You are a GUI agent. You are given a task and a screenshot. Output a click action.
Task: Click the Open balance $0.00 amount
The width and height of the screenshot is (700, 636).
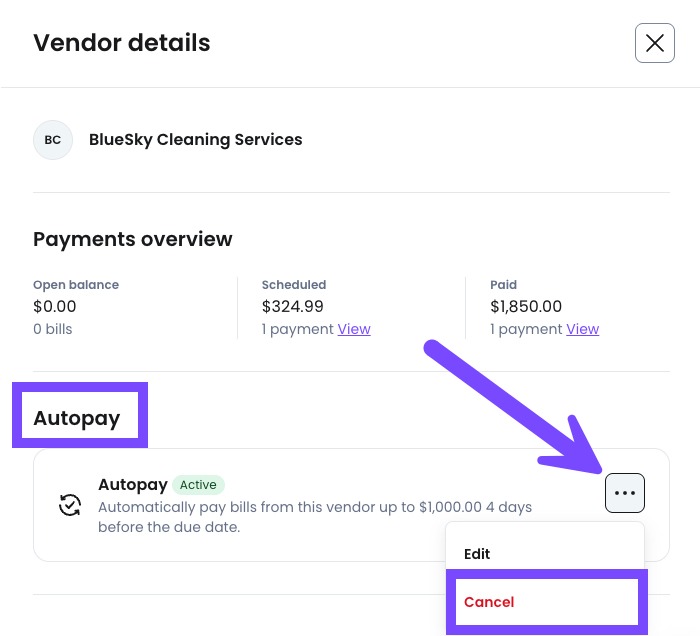[54, 306]
